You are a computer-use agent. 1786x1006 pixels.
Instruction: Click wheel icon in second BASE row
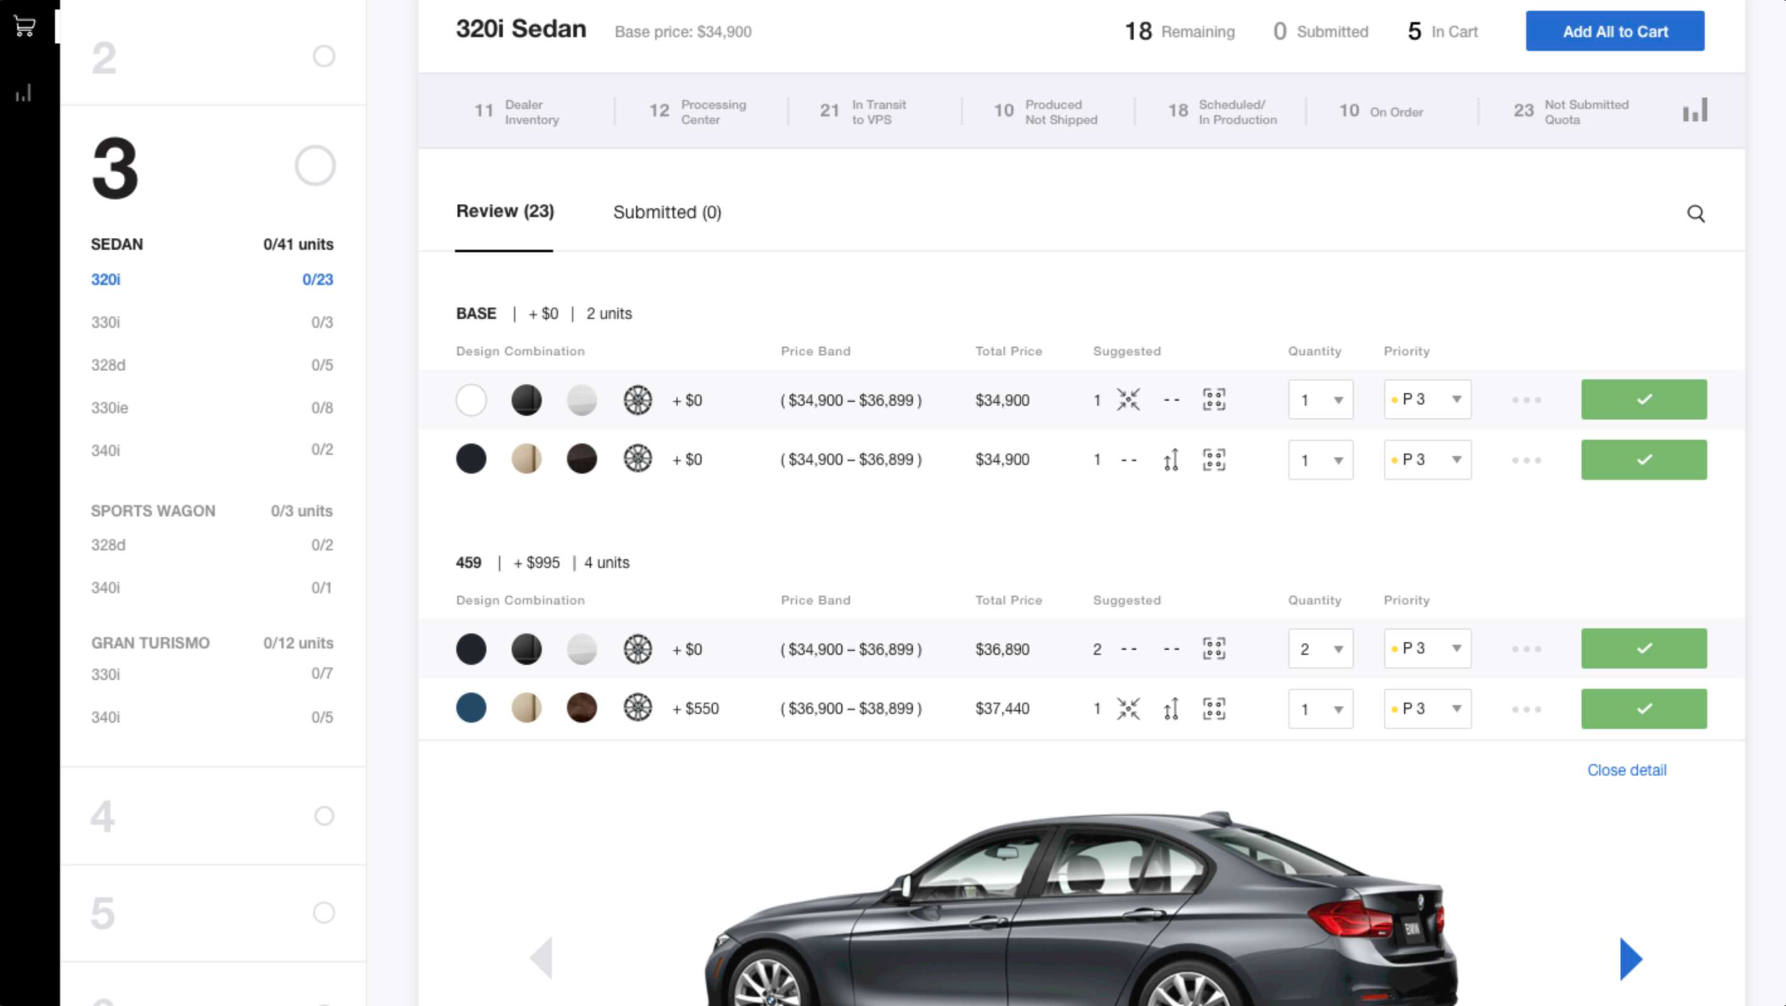click(x=638, y=459)
